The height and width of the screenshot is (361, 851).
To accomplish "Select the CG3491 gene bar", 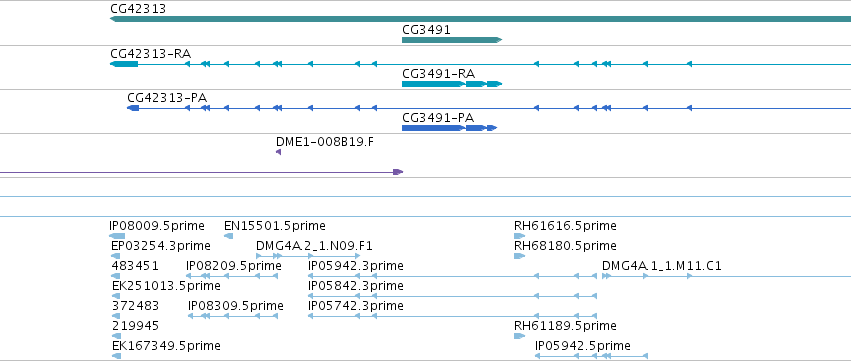I will pyautogui.click(x=452, y=40).
